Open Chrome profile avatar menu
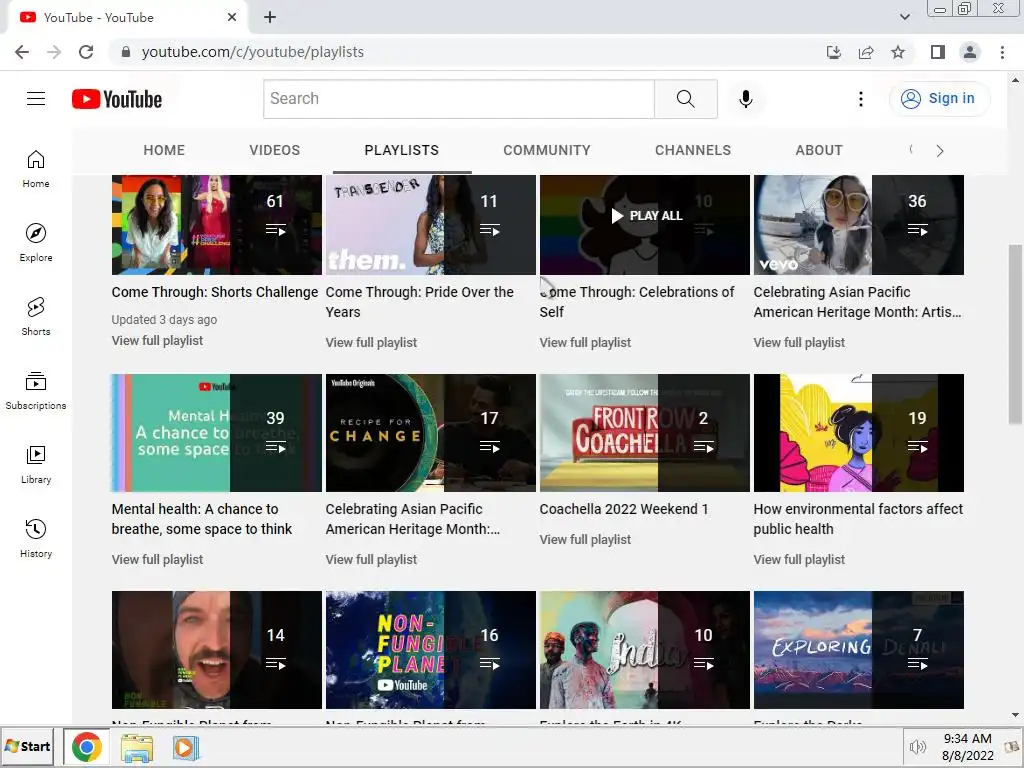Image resolution: width=1024 pixels, height=768 pixels. 970,52
